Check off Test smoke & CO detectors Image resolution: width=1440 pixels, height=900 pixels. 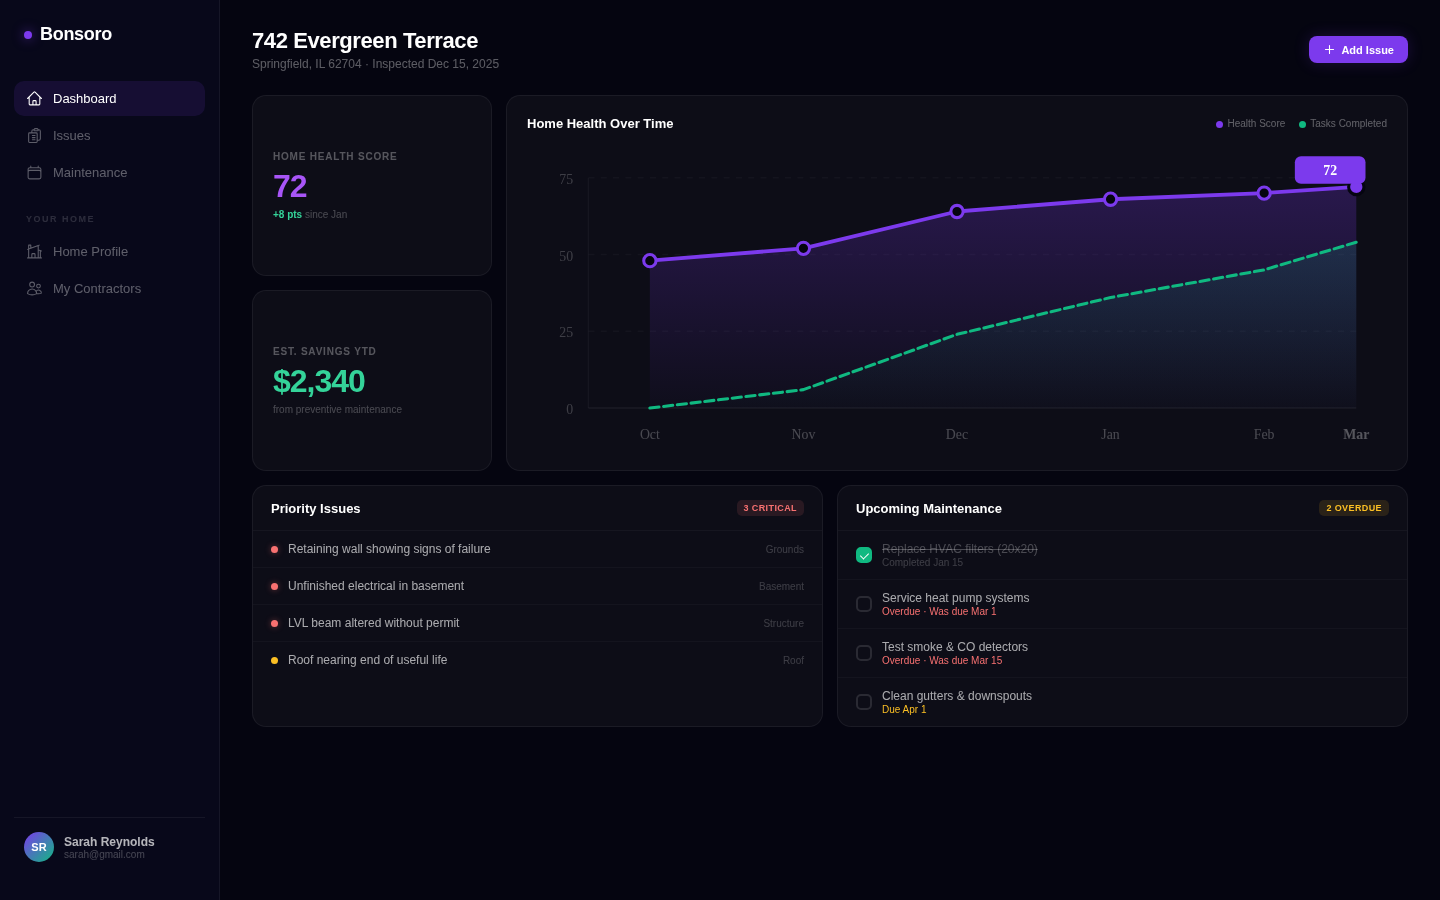864,652
